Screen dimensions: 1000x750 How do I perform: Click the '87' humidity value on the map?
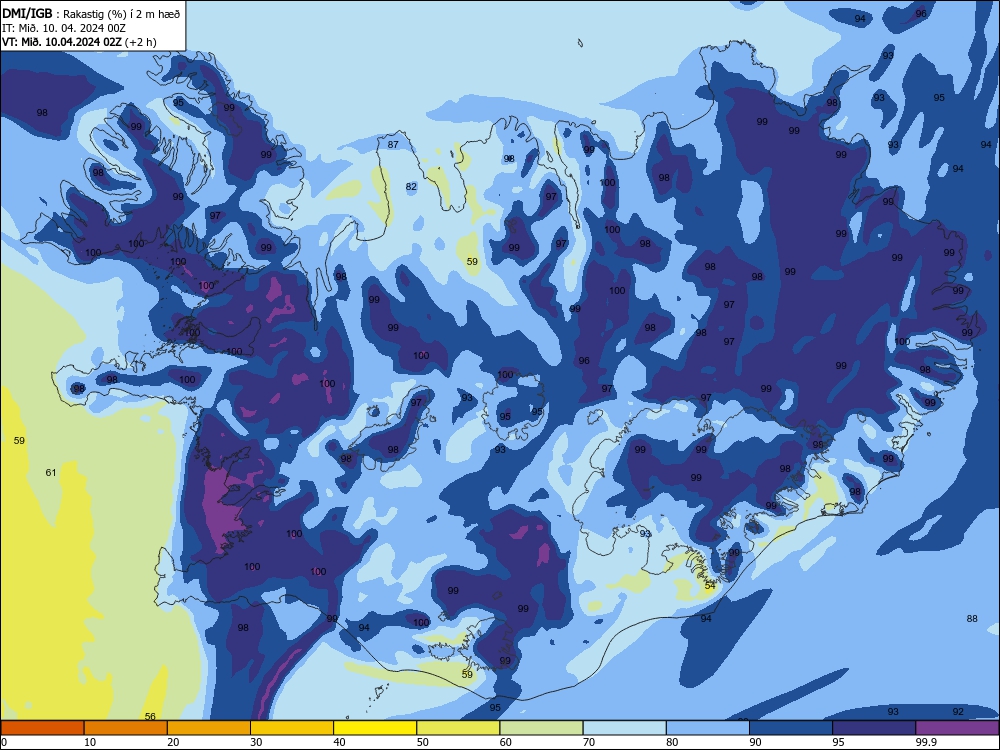pos(393,145)
